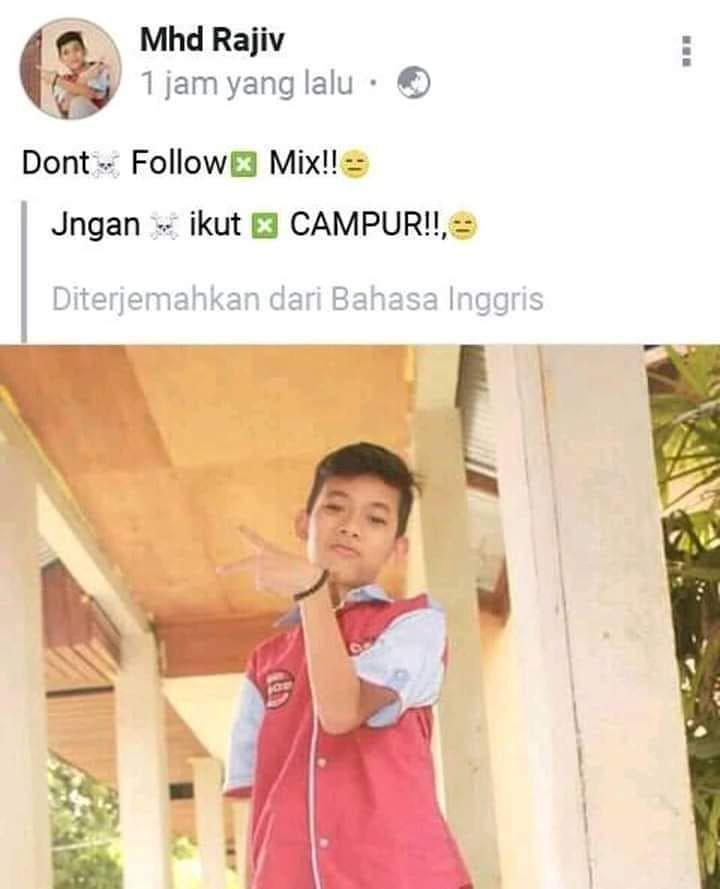Image resolution: width=720 pixels, height=889 pixels.
Task: Open Mhd Rajiv's profile picture avatar
Action: click(70, 69)
